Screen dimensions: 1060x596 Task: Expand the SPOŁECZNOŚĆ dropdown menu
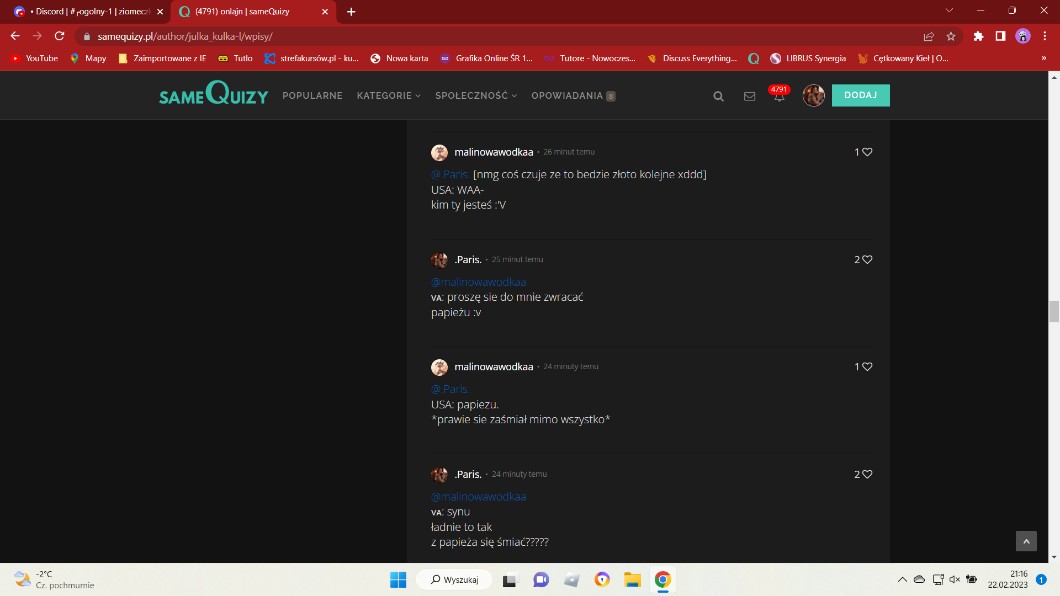(476, 96)
